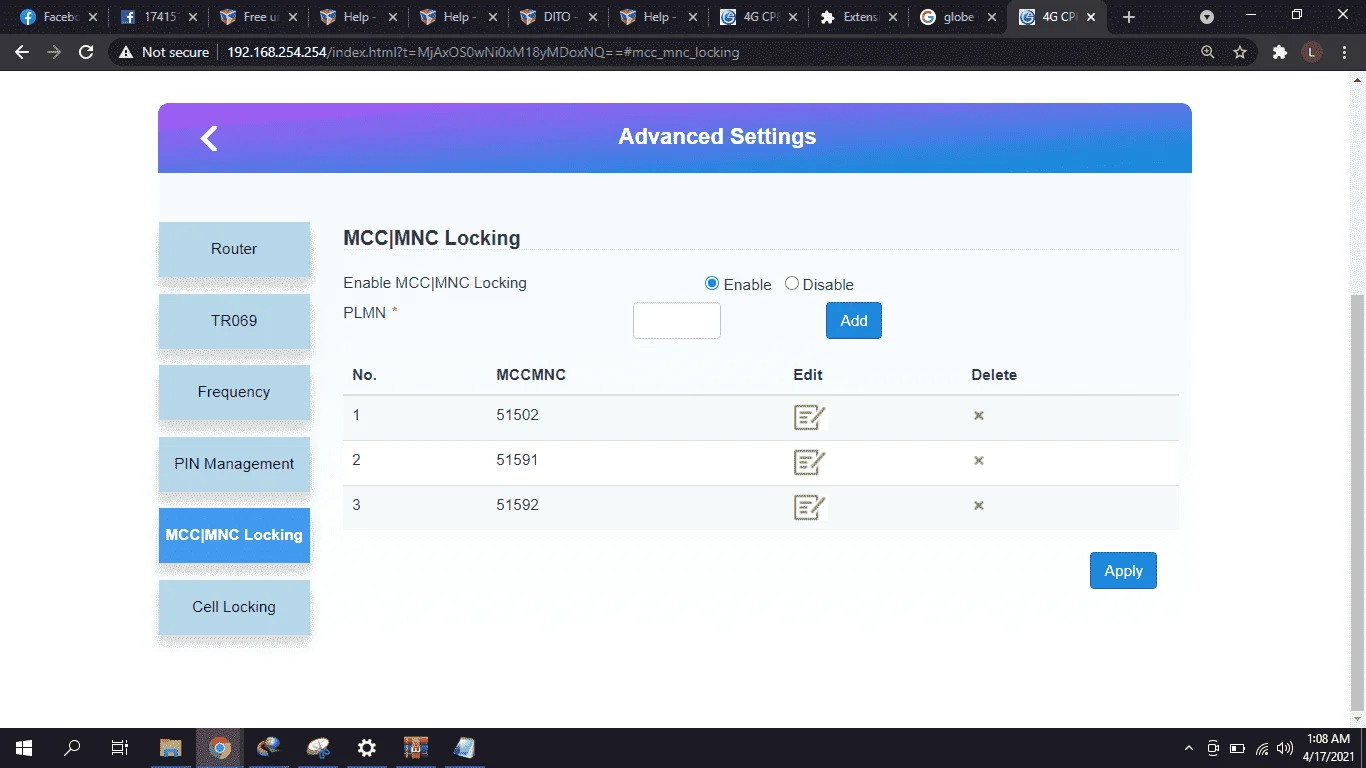Click the 51592 MCCMNC value

(517, 505)
